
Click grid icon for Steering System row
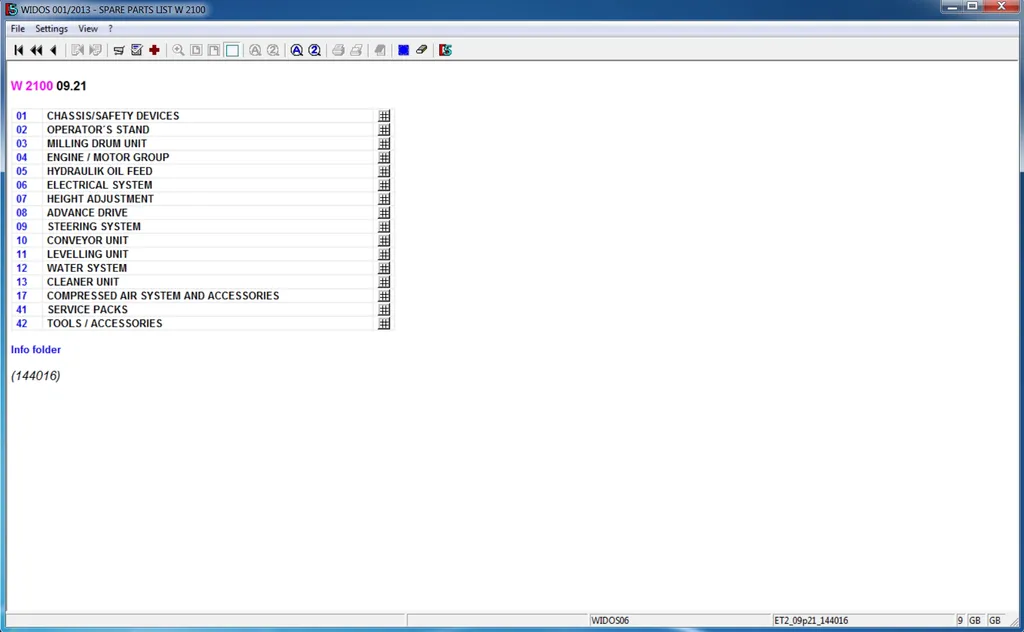[384, 227]
